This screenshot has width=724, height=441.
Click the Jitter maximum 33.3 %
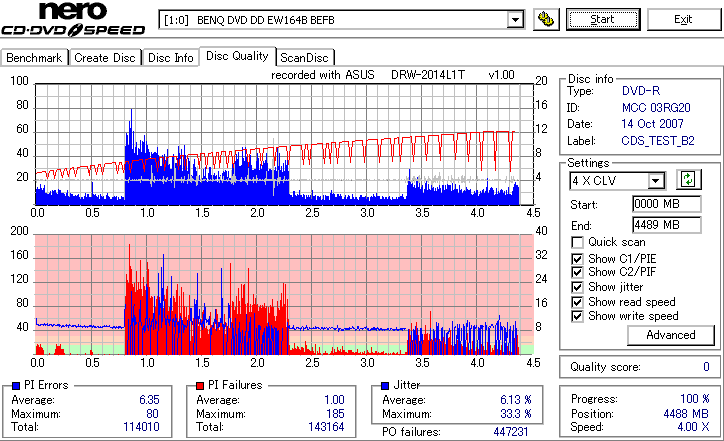point(516,414)
